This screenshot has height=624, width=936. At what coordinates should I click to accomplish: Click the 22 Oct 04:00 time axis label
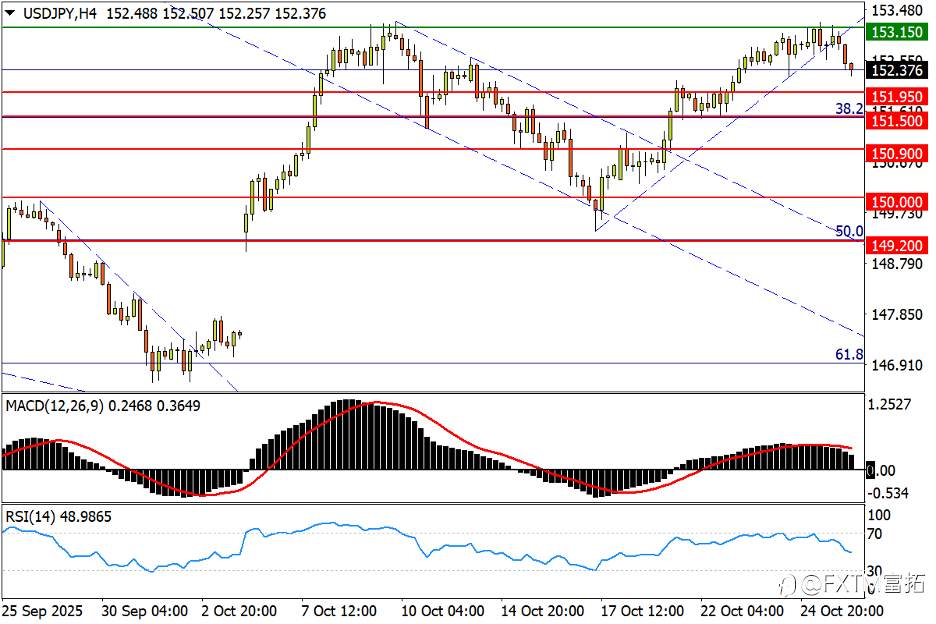(x=742, y=611)
